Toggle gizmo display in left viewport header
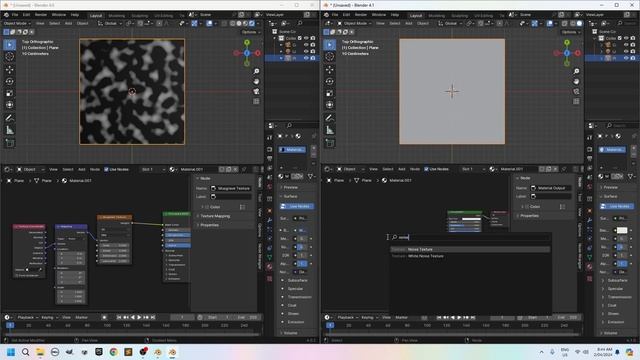This screenshot has height=360, width=640. pos(195,23)
